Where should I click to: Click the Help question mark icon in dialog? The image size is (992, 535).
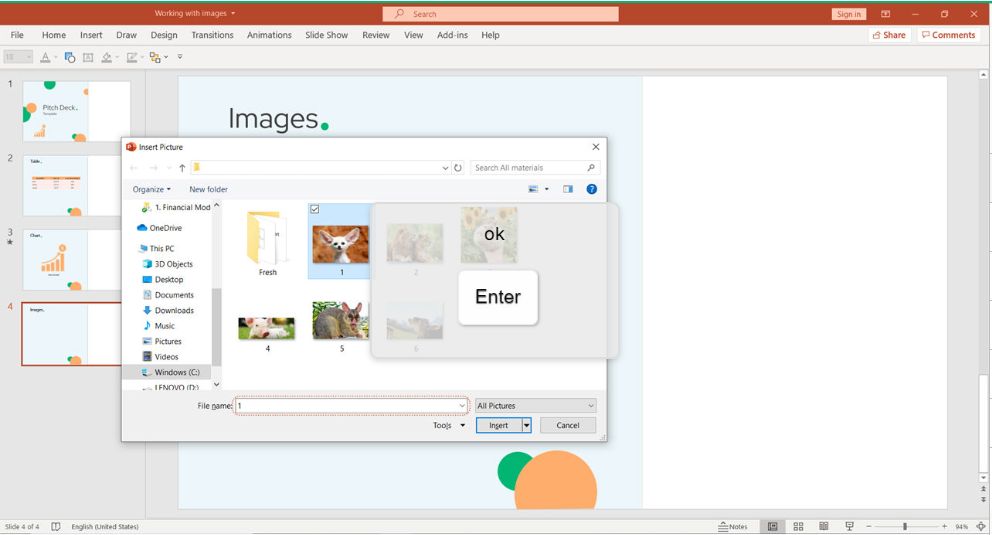592,189
